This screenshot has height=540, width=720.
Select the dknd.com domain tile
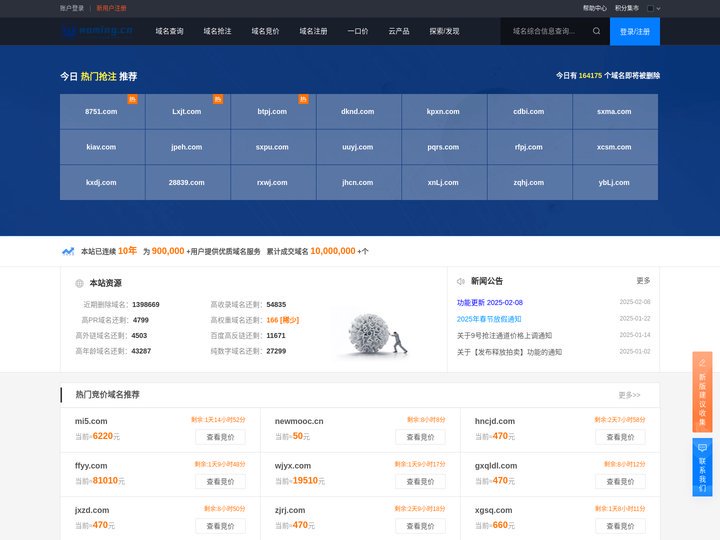coord(359,112)
